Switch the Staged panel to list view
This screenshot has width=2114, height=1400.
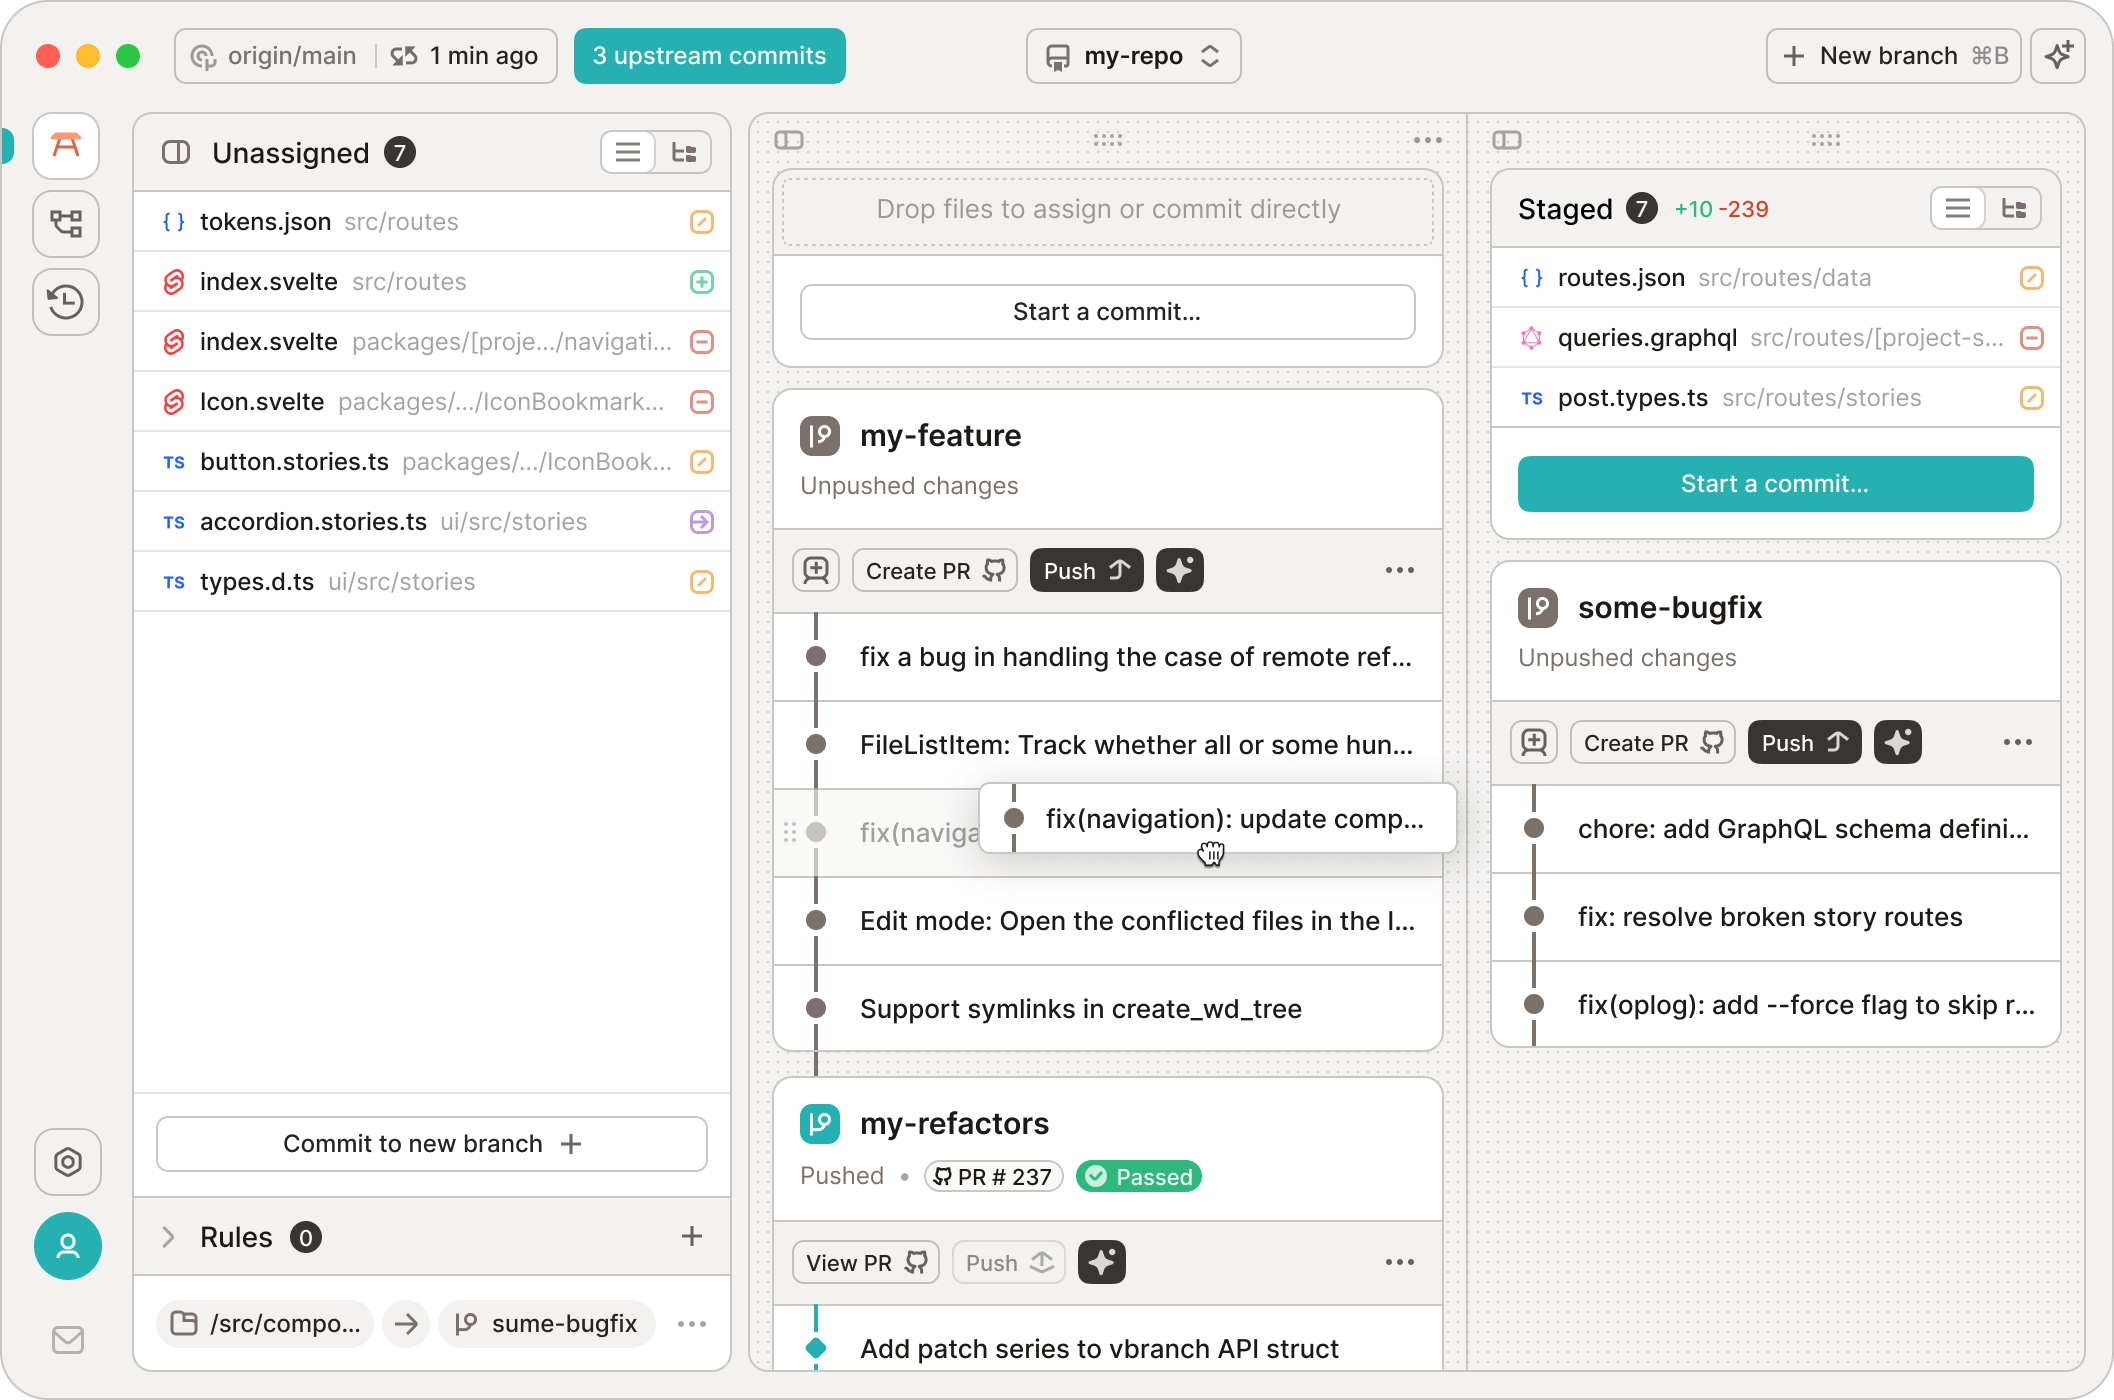pos(1957,208)
